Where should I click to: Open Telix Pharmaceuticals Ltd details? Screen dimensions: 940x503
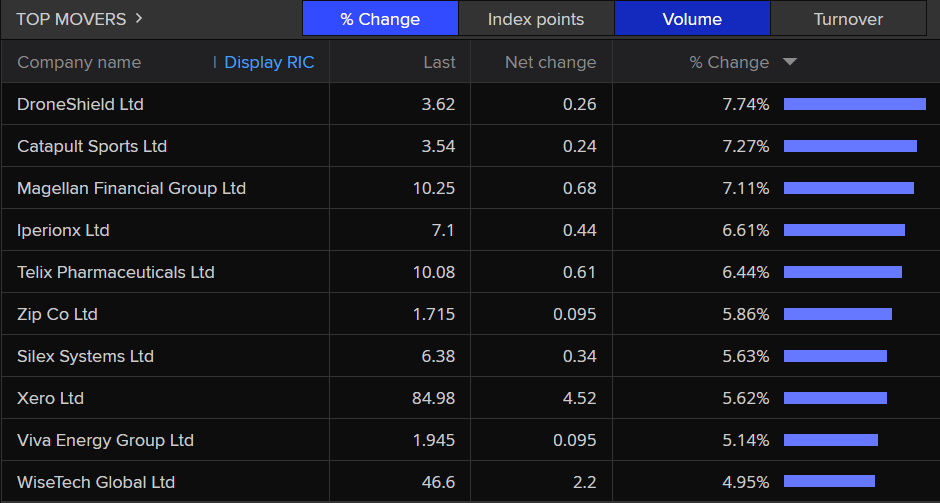[116, 272]
